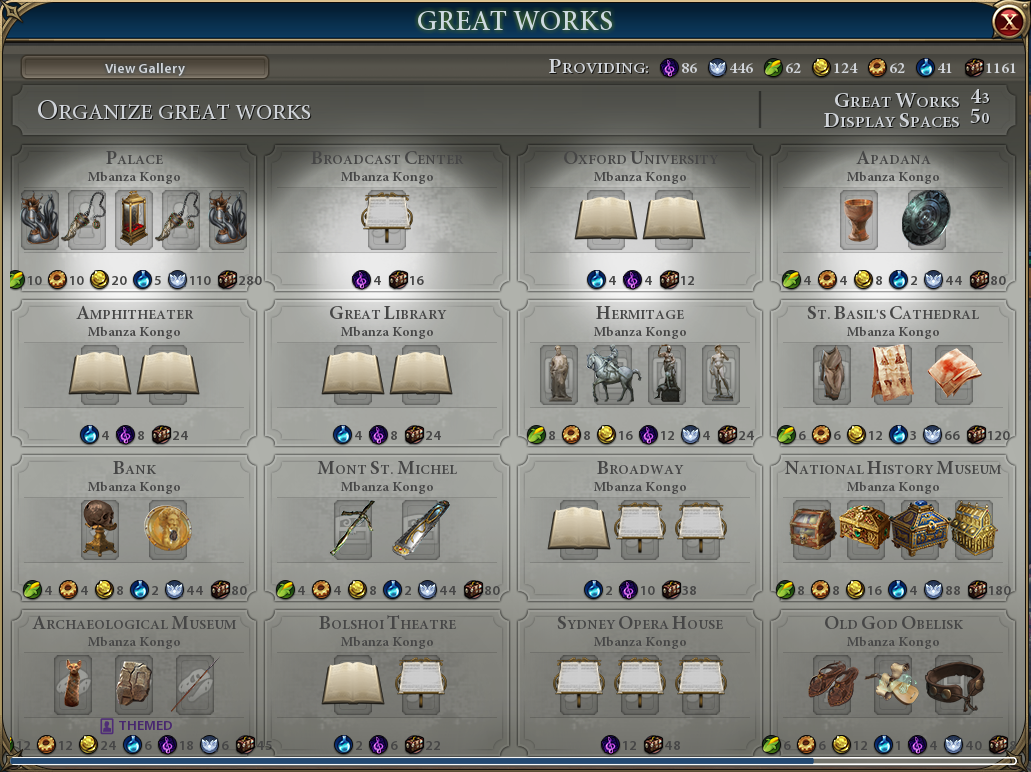Choose the book in Broadway
The height and width of the screenshot is (772, 1031).
click(x=579, y=528)
